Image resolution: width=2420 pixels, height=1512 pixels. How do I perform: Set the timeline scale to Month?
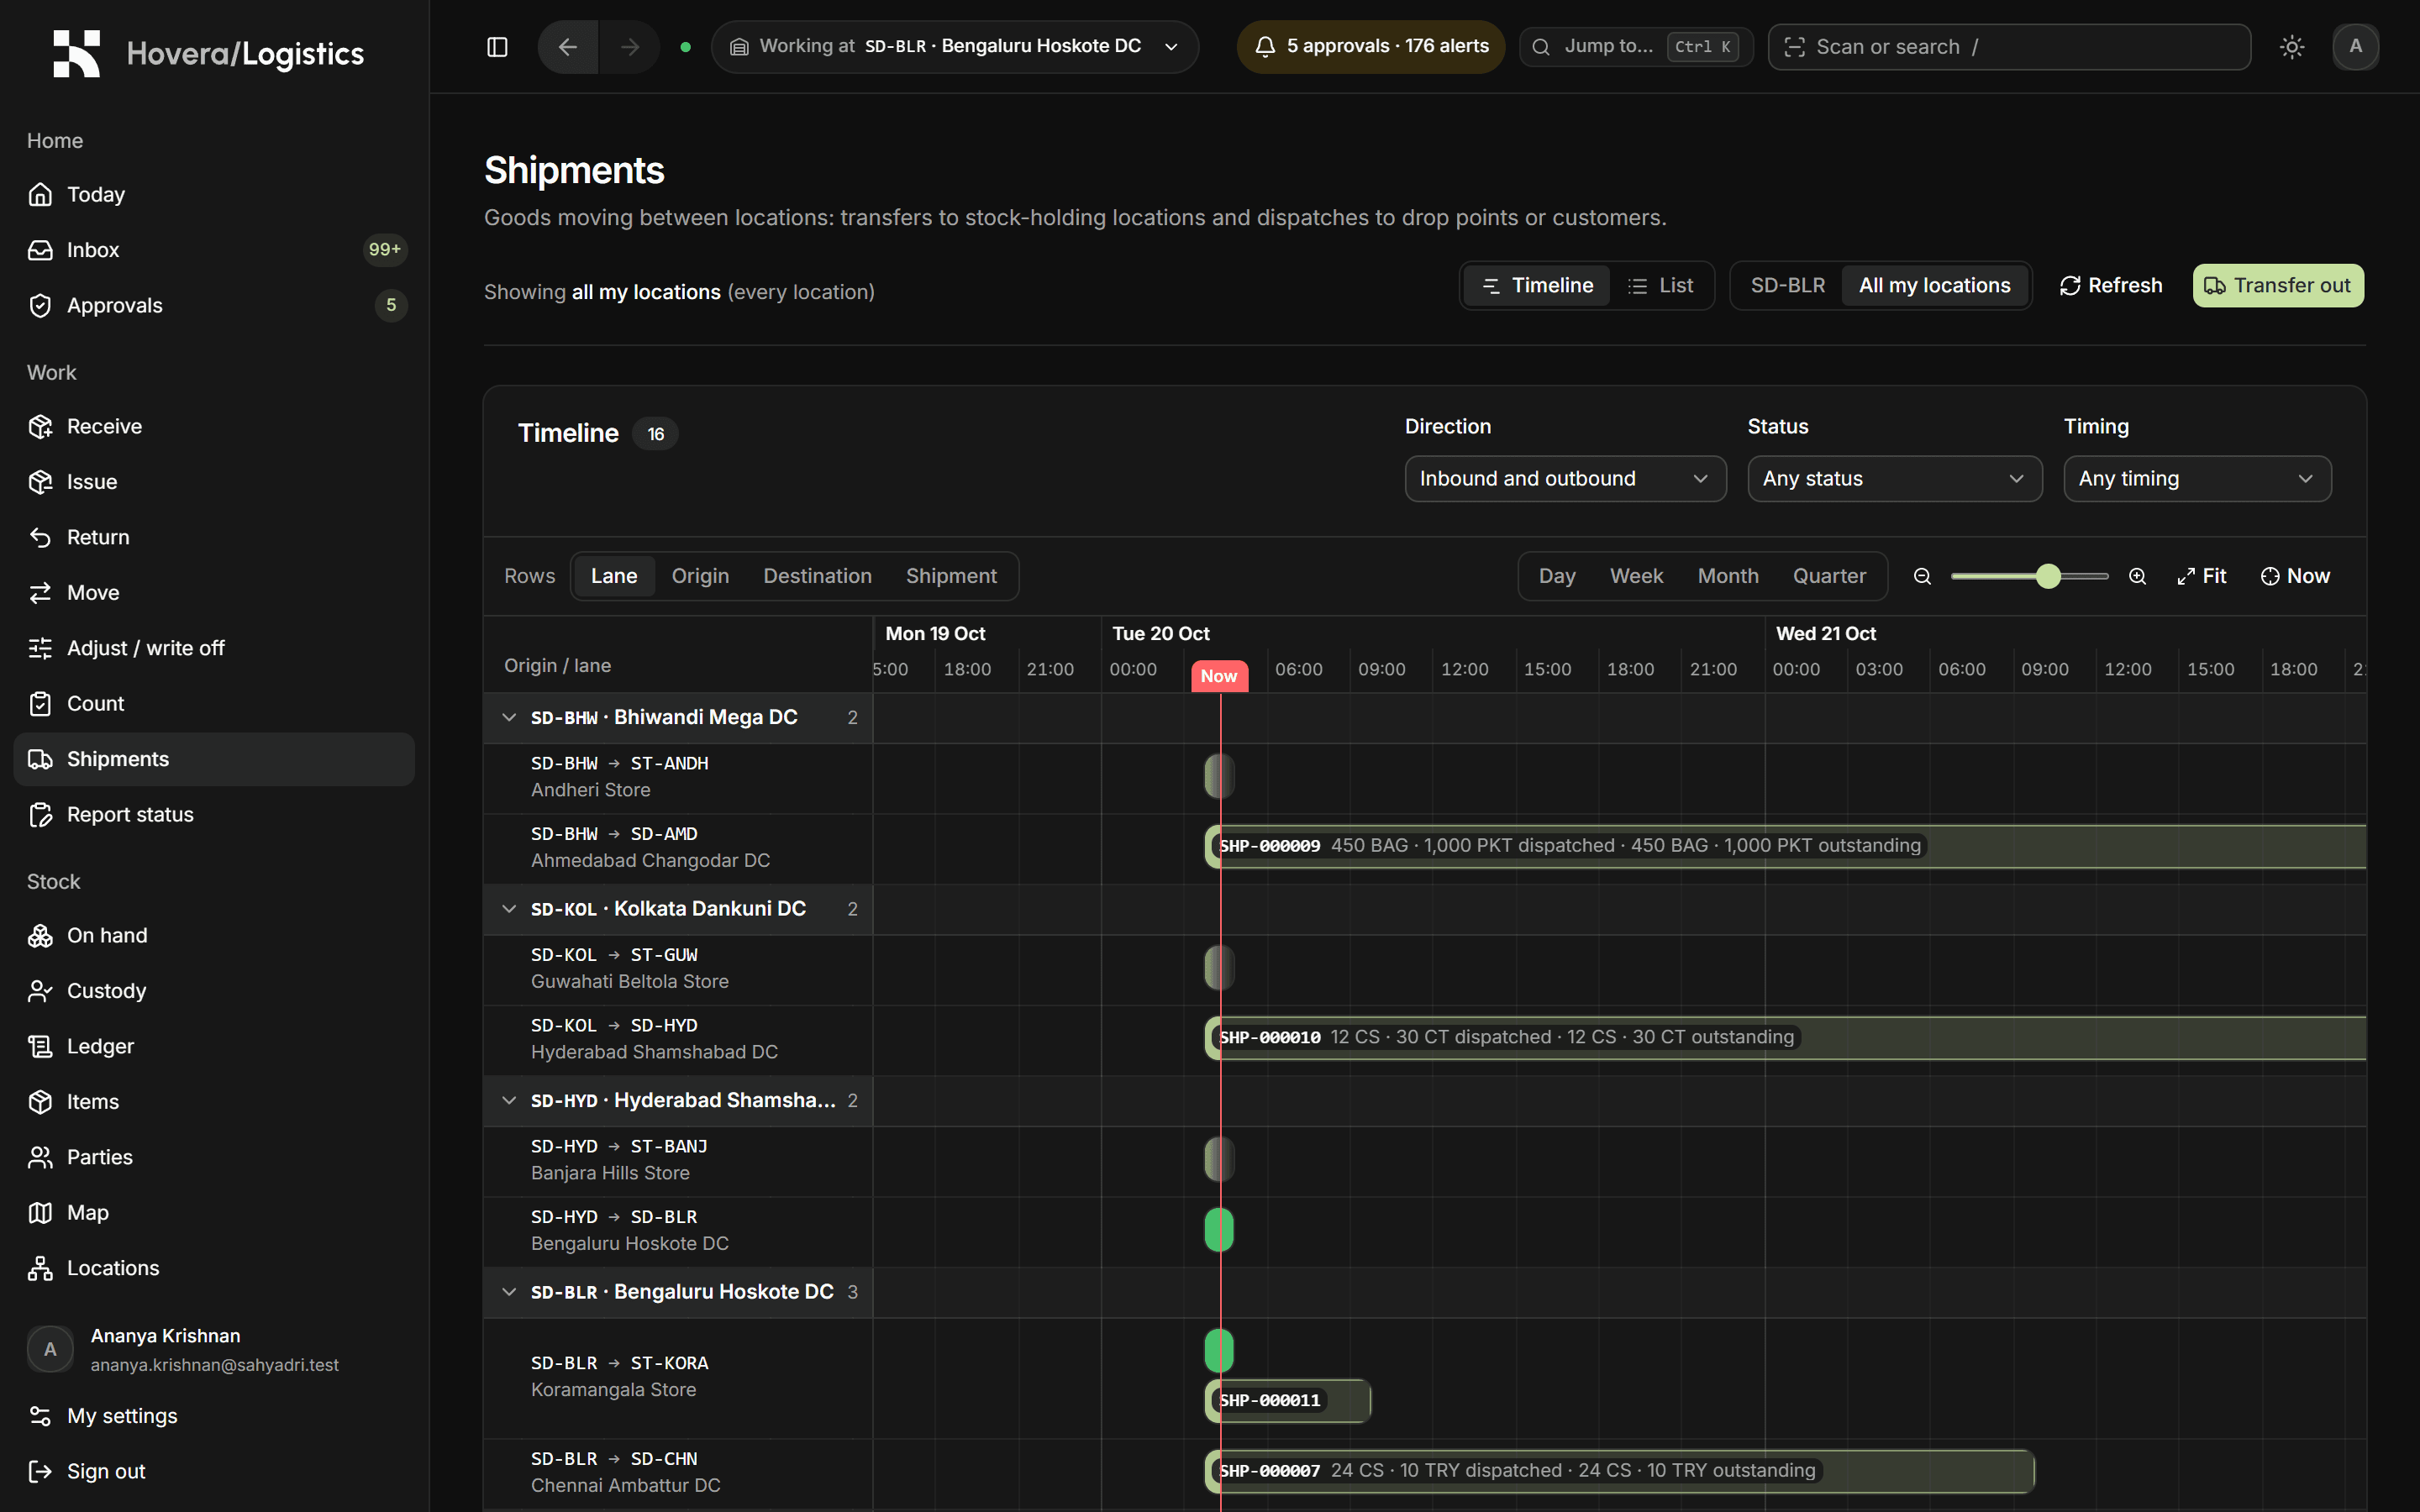tap(1728, 576)
